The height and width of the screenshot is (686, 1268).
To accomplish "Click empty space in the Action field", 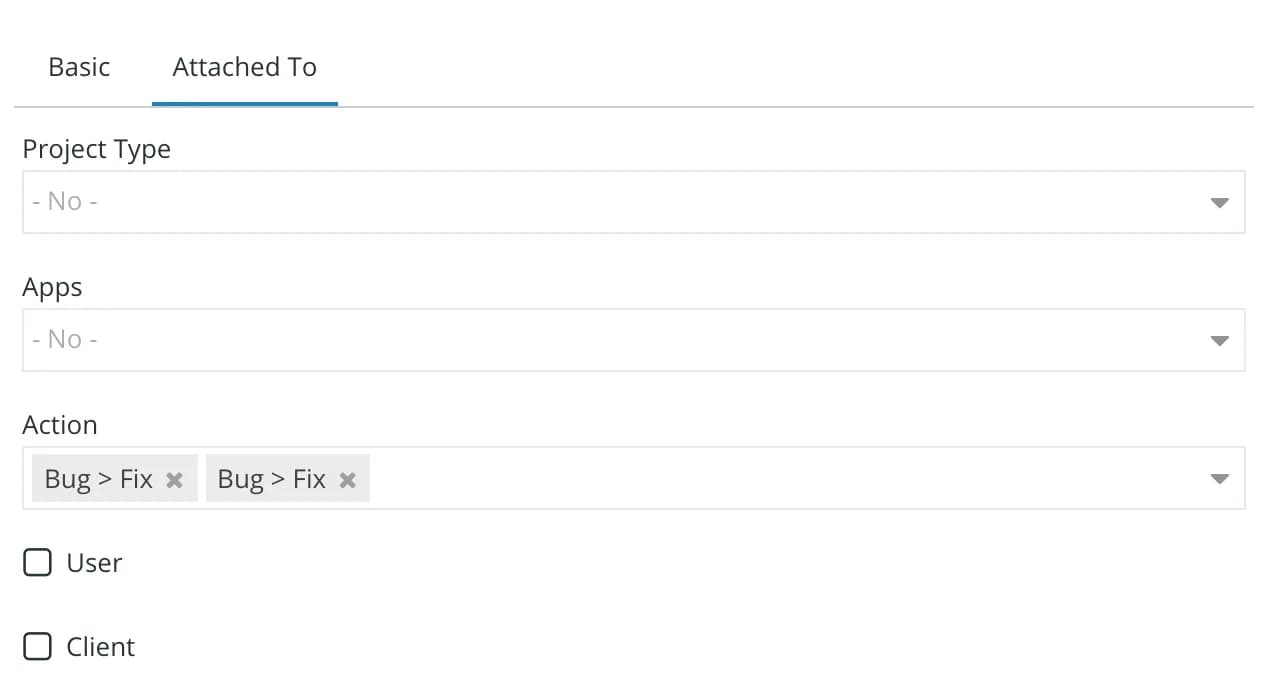I will point(780,478).
